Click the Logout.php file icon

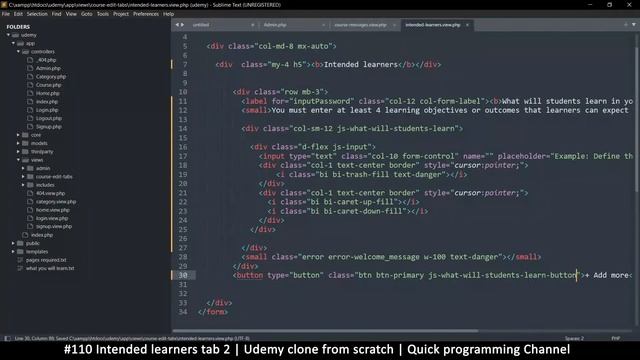pos(30,118)
